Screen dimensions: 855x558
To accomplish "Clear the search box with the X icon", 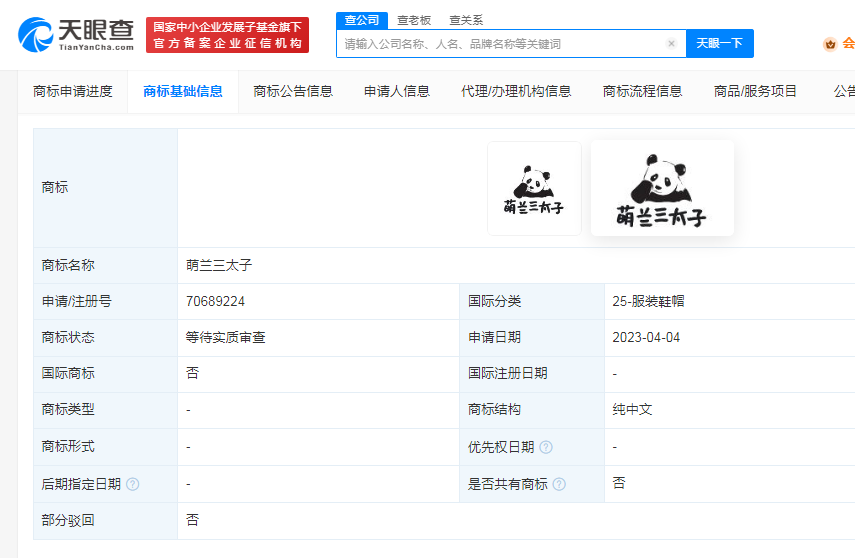I will click(x=671, y=44).
